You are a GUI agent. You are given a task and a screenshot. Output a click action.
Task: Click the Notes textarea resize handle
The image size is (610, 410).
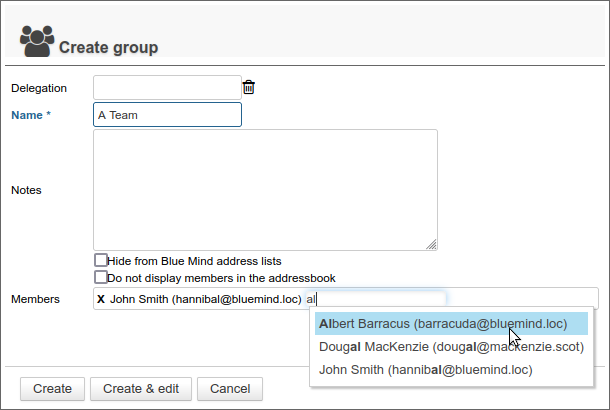(x=431, y=244)
